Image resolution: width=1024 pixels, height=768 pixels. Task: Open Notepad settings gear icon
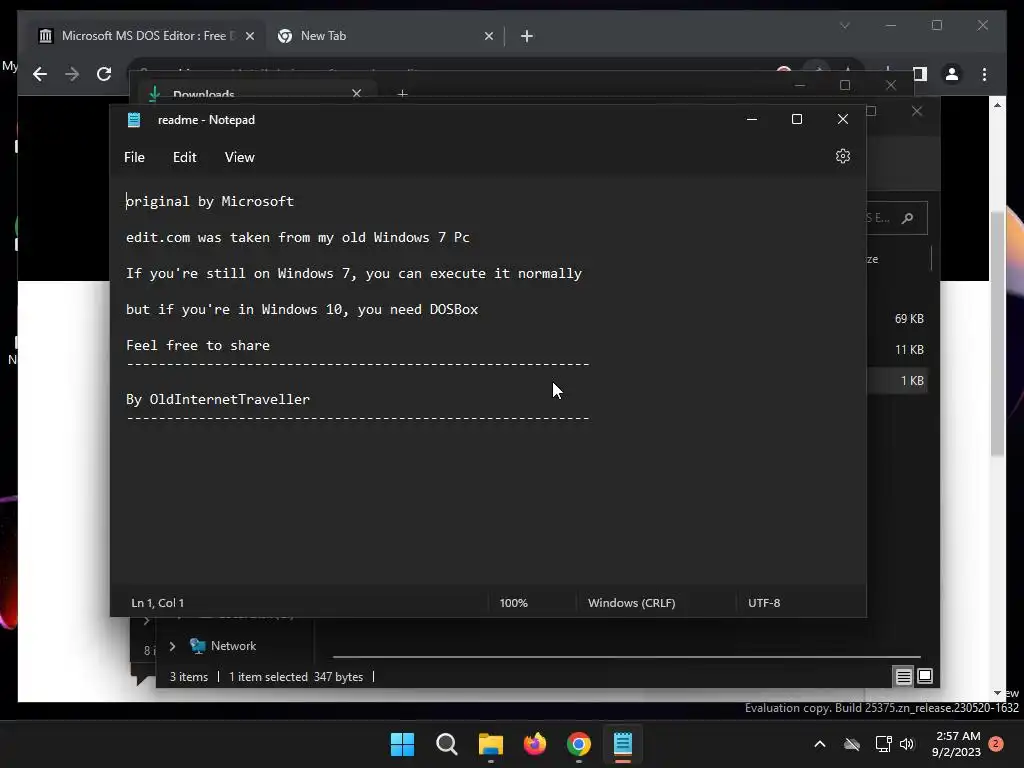(842, 157)
